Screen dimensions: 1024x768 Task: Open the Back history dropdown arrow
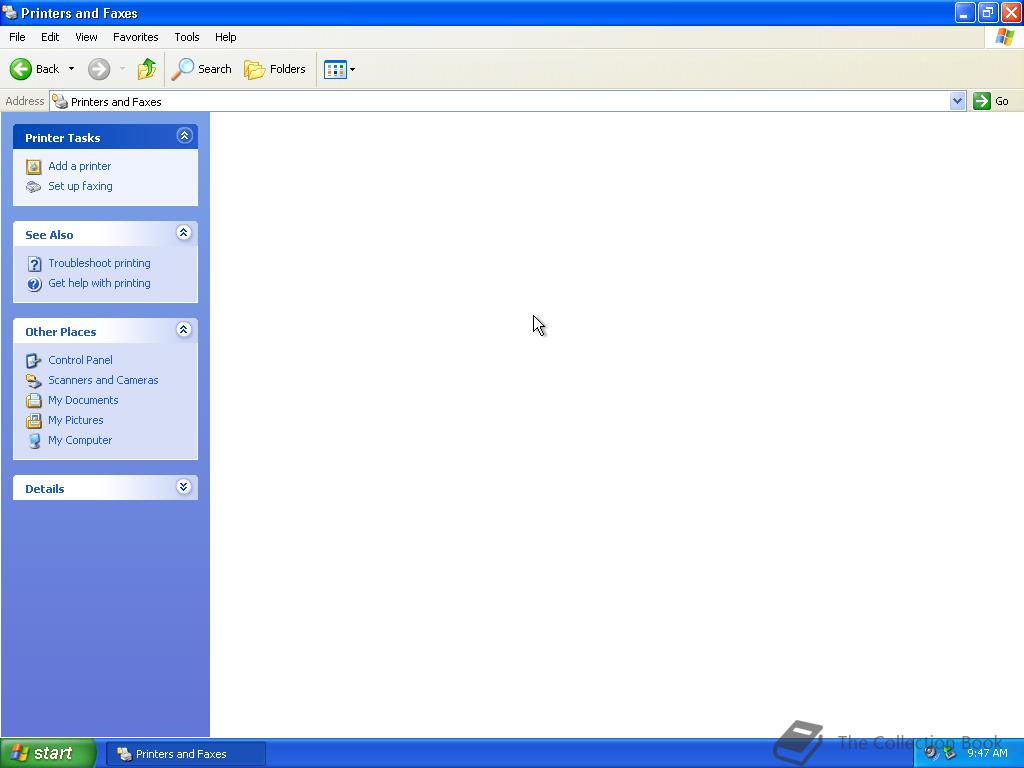click(x=71, y=69)
